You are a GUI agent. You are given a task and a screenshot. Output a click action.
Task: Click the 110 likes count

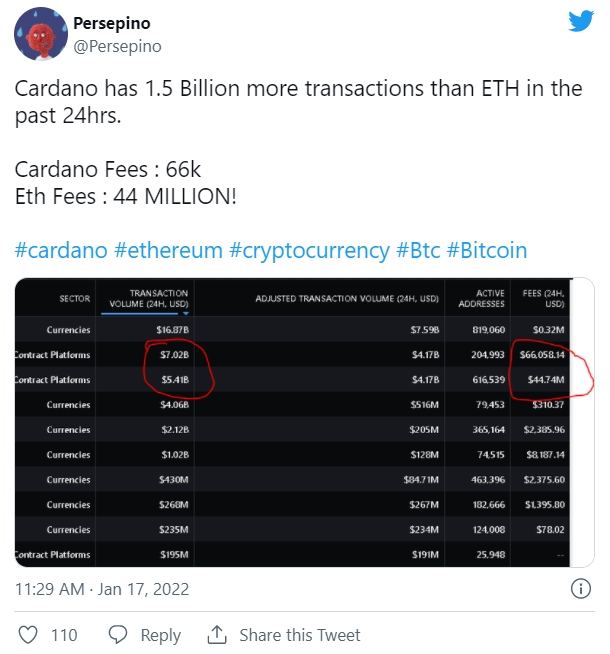click(64, 635)
